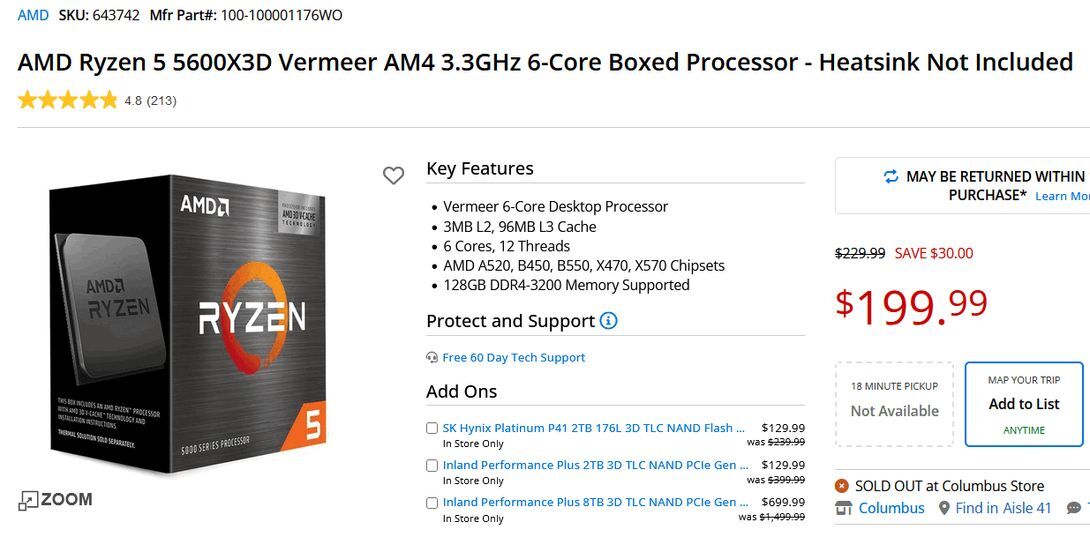1090x537 pixels.
Task: Click Find in Aisle 41 link
Action: pos(1003,508)
